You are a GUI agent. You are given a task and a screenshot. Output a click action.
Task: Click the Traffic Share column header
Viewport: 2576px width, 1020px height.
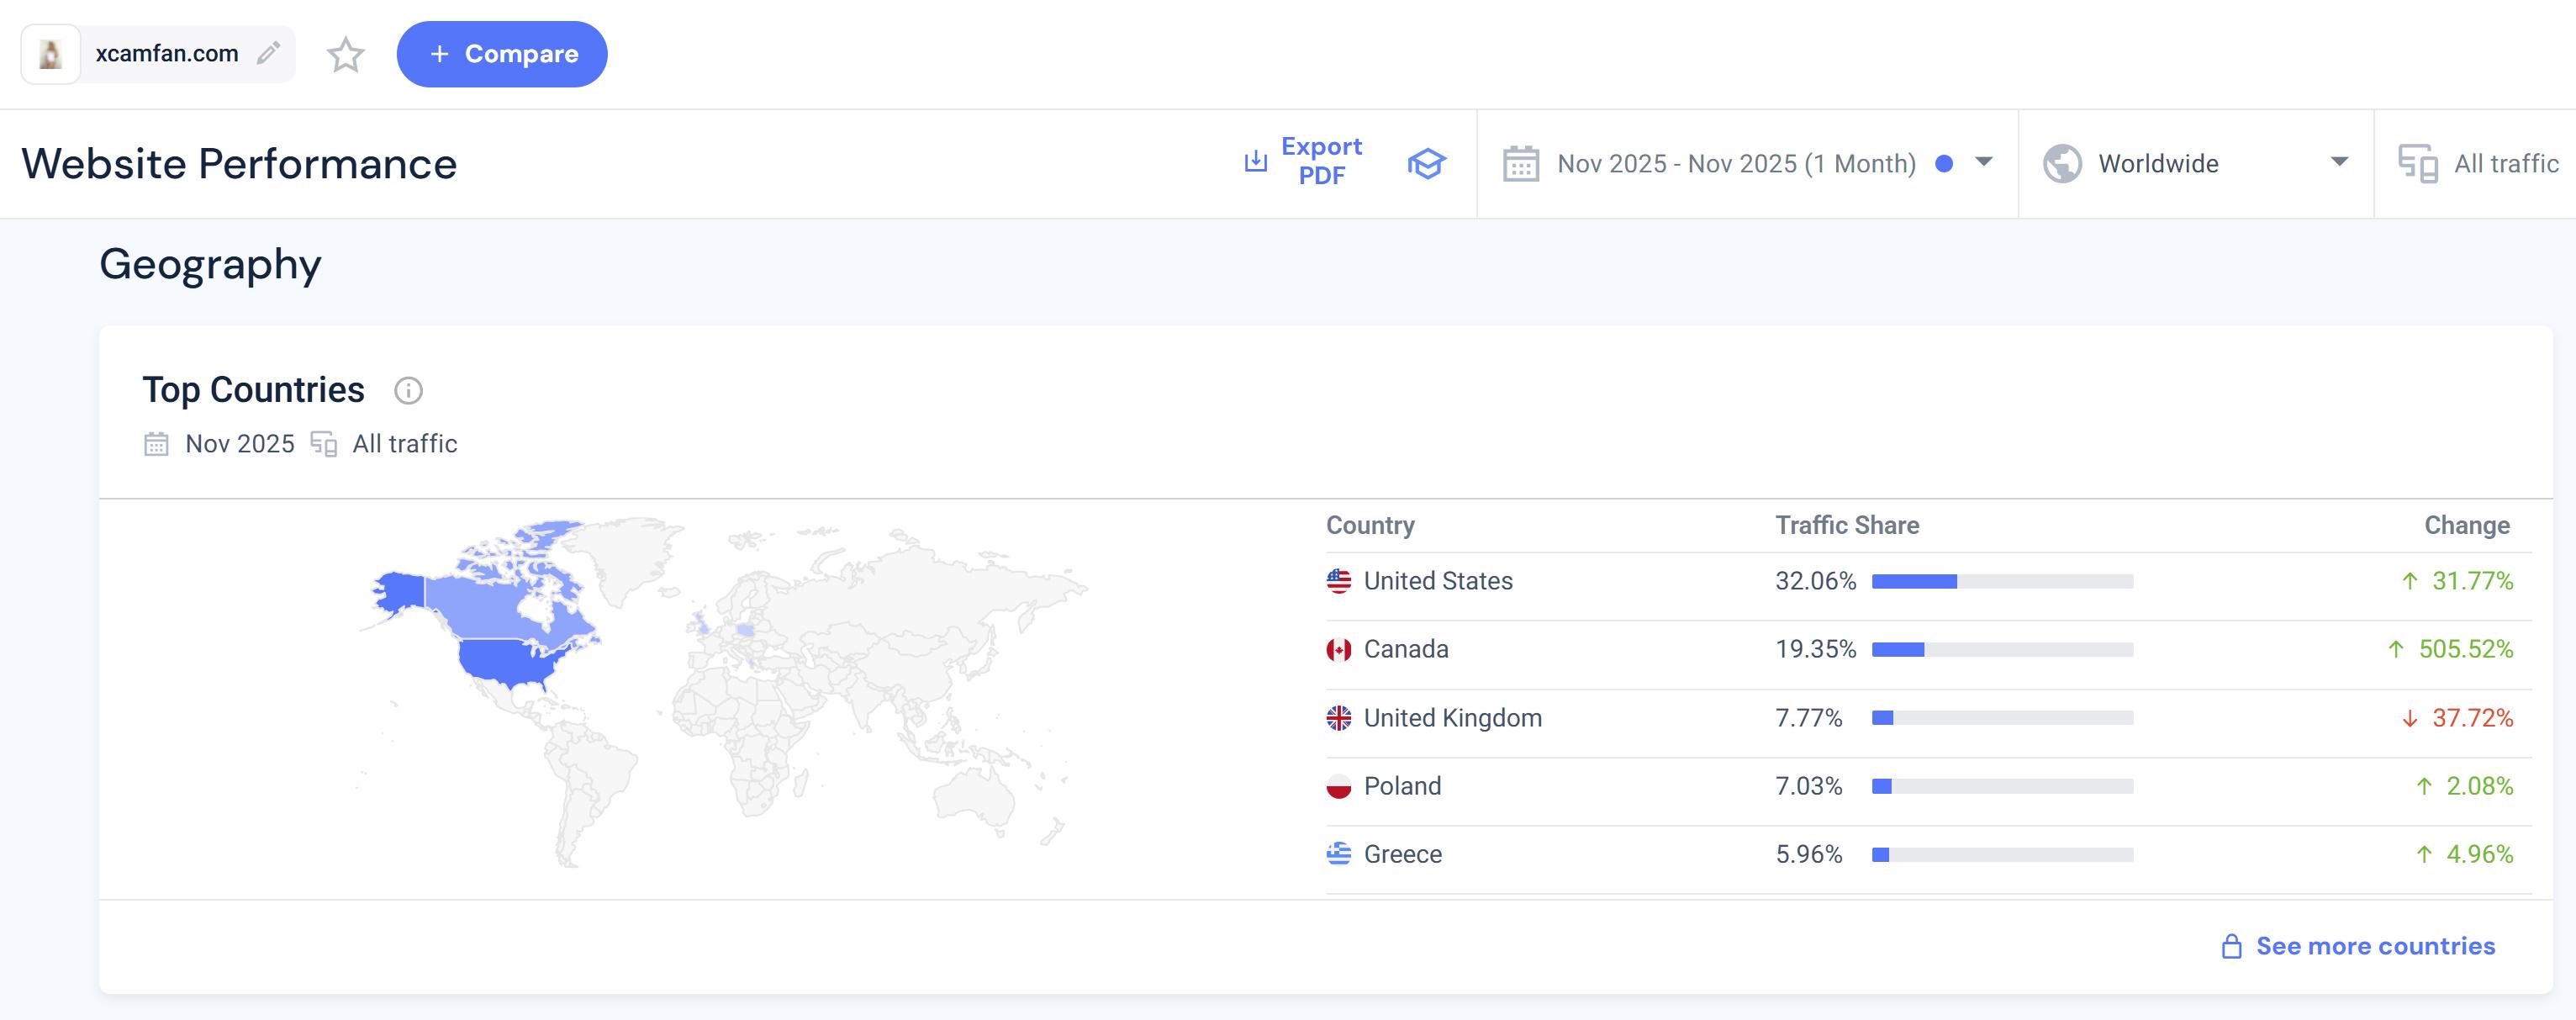(x=1846, y=525)
